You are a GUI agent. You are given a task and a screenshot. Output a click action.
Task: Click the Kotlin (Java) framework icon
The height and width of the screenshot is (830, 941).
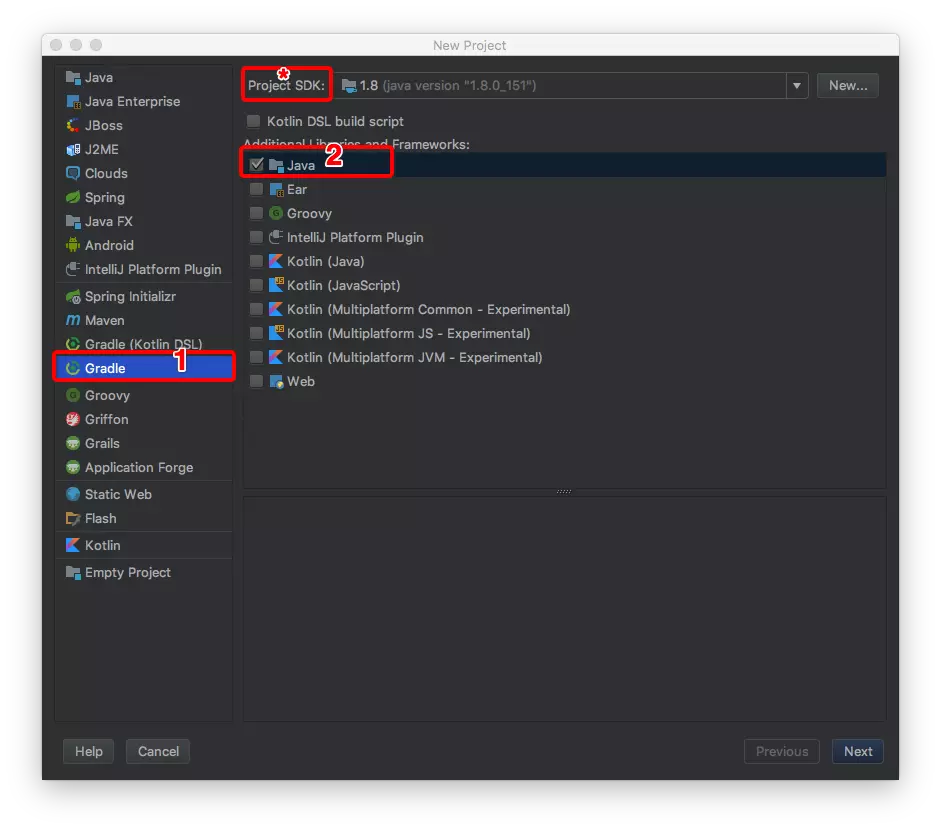point(276,262)
